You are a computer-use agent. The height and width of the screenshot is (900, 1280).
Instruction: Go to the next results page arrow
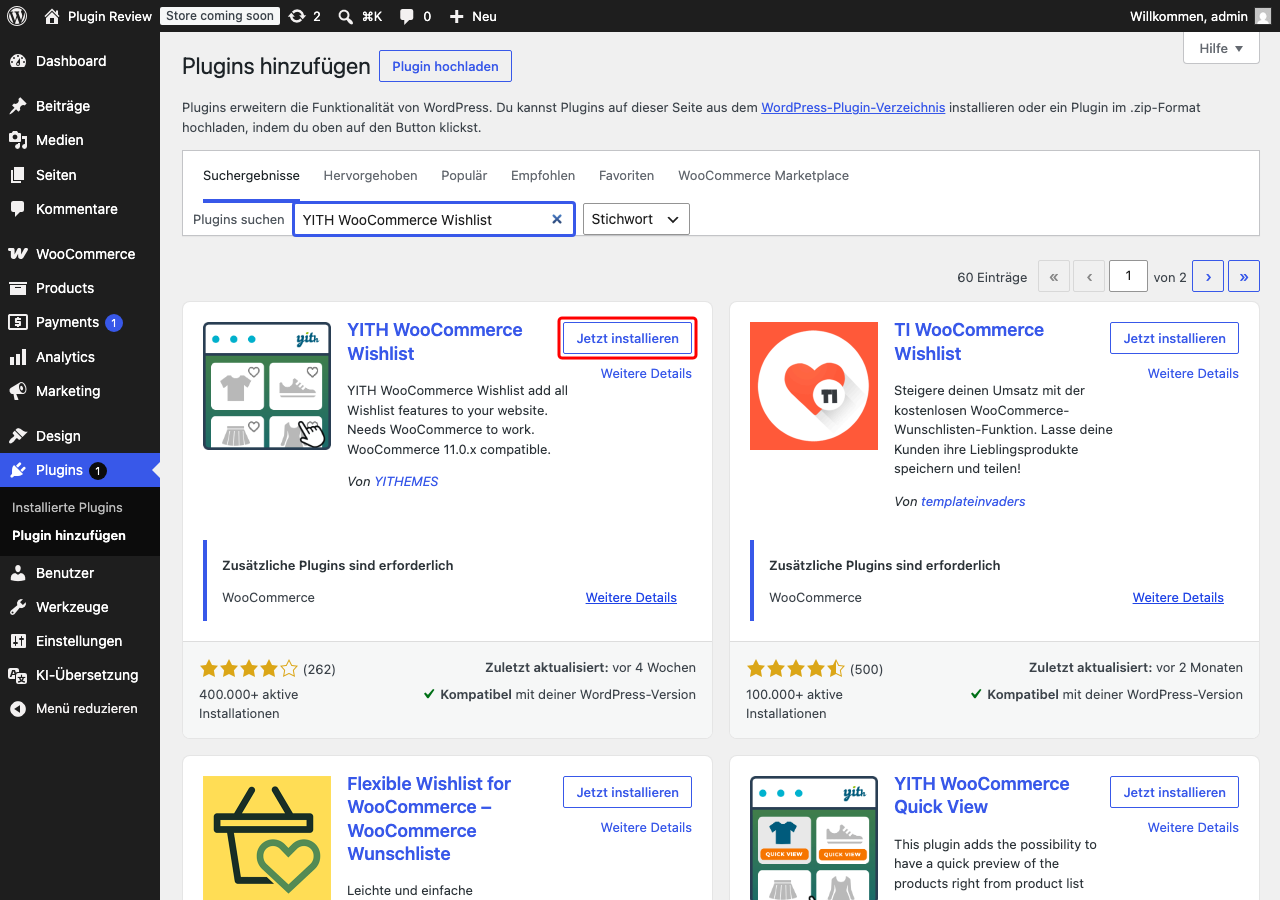1208,277
